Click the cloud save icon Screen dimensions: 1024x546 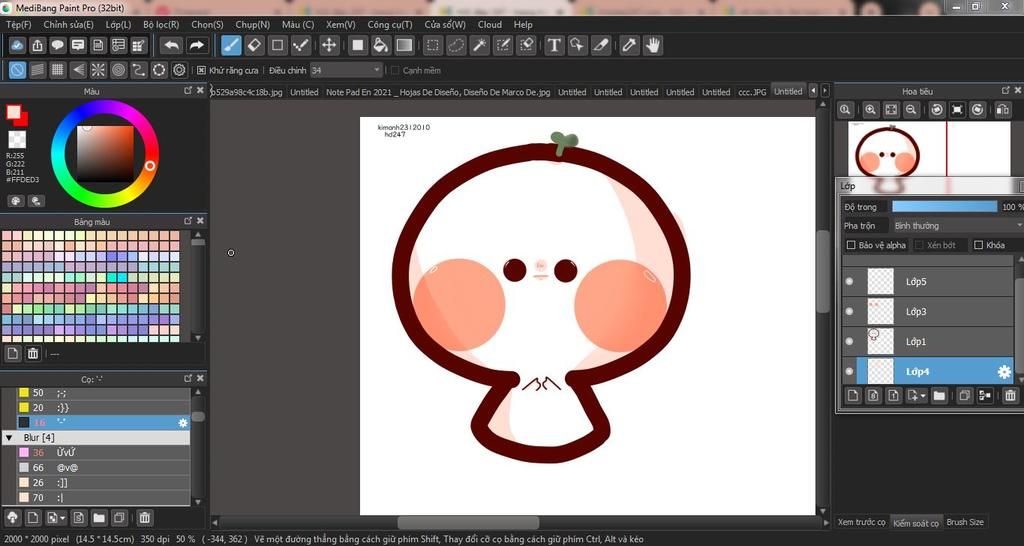[x=18, y=45]
